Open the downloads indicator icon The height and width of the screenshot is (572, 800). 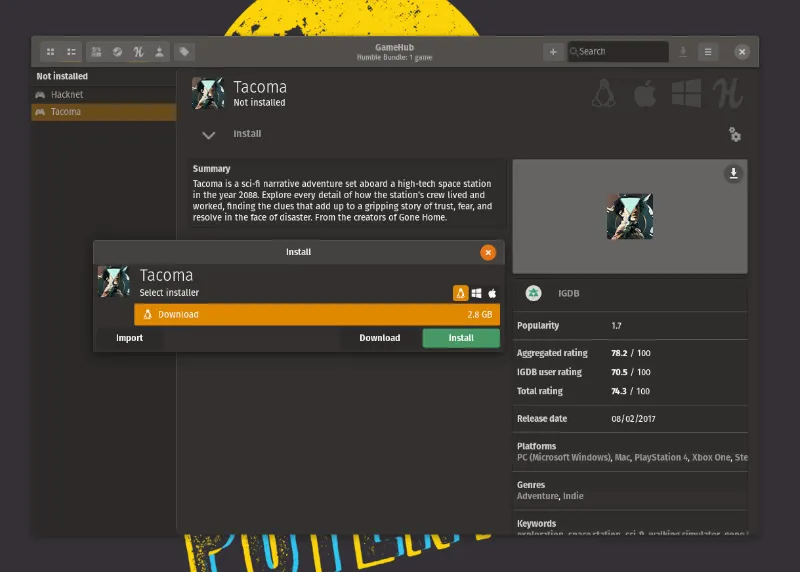click(683, 52)
